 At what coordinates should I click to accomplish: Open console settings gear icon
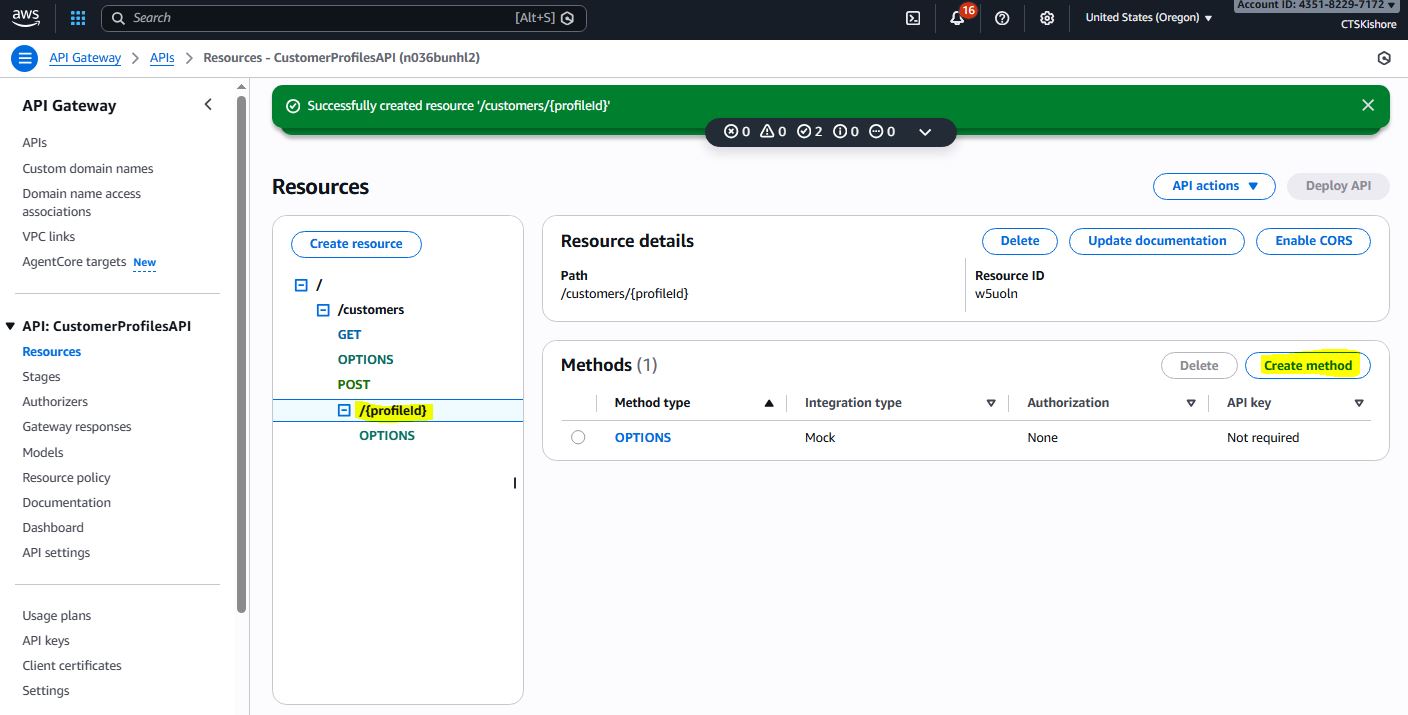(1047, 18)
